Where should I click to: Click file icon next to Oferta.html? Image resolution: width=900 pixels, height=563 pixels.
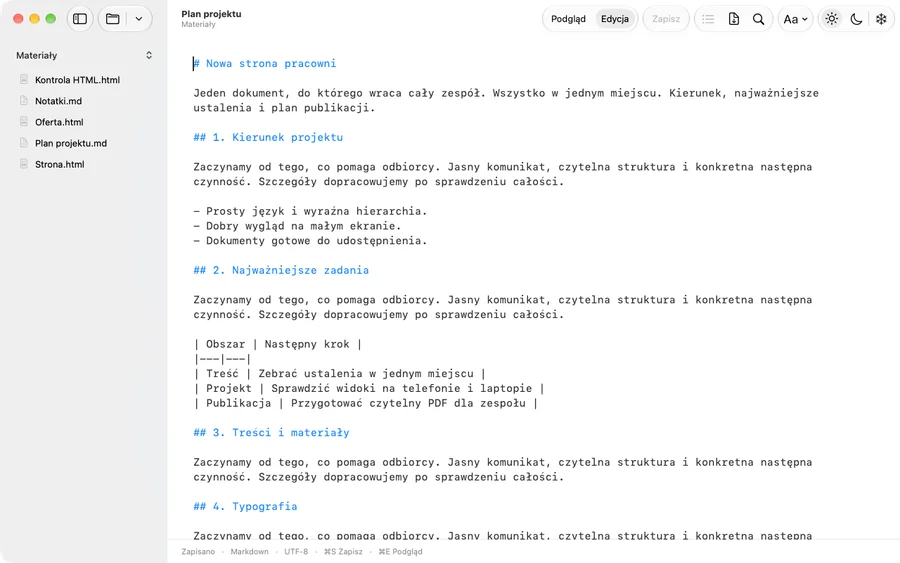(x=24, y=122)
